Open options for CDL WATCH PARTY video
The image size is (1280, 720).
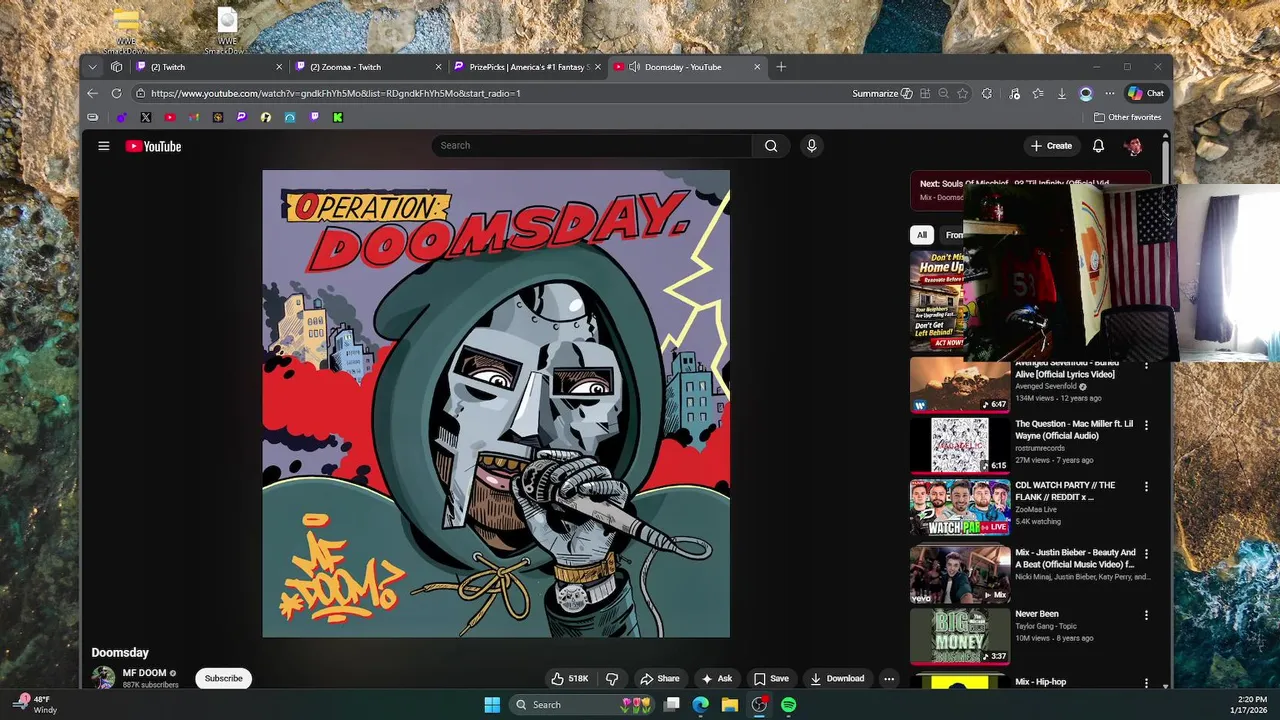click(1146, 487)
